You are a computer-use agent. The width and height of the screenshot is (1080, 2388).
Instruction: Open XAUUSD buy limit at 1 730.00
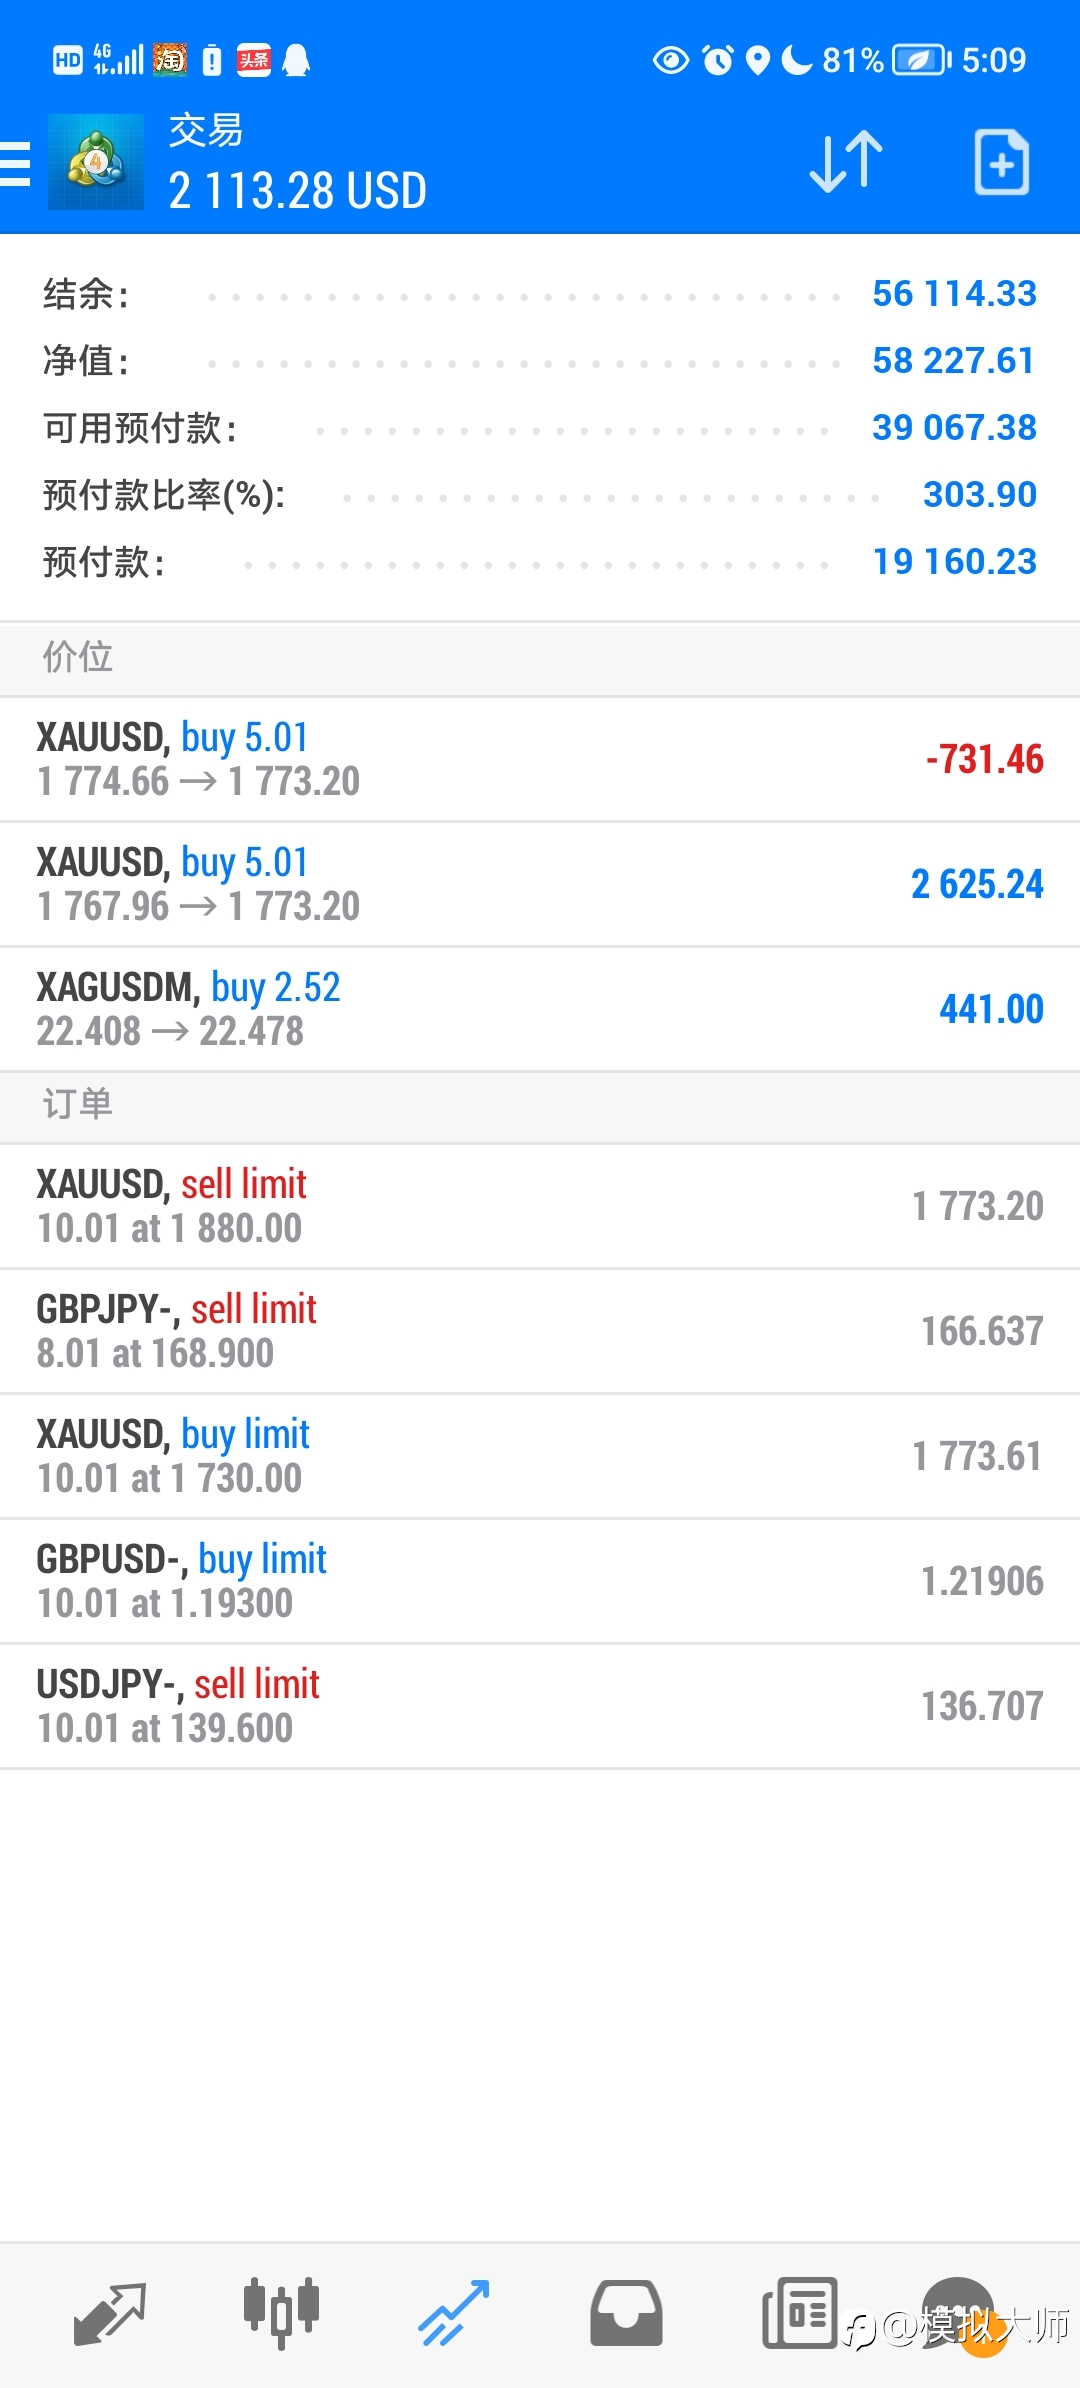[x=540, y=1457]
